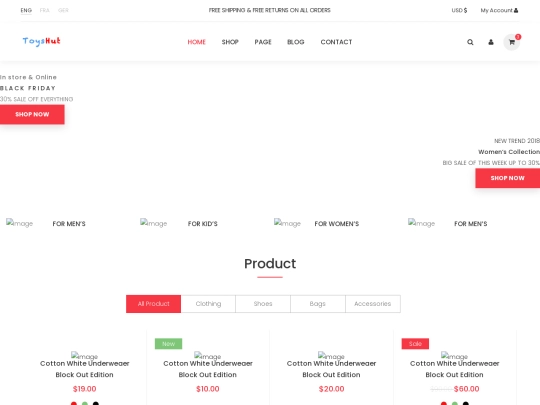Click product image of $19.00 item
Image resolution: width=540 pixels, height=405 pixels.
click(84, 356)
